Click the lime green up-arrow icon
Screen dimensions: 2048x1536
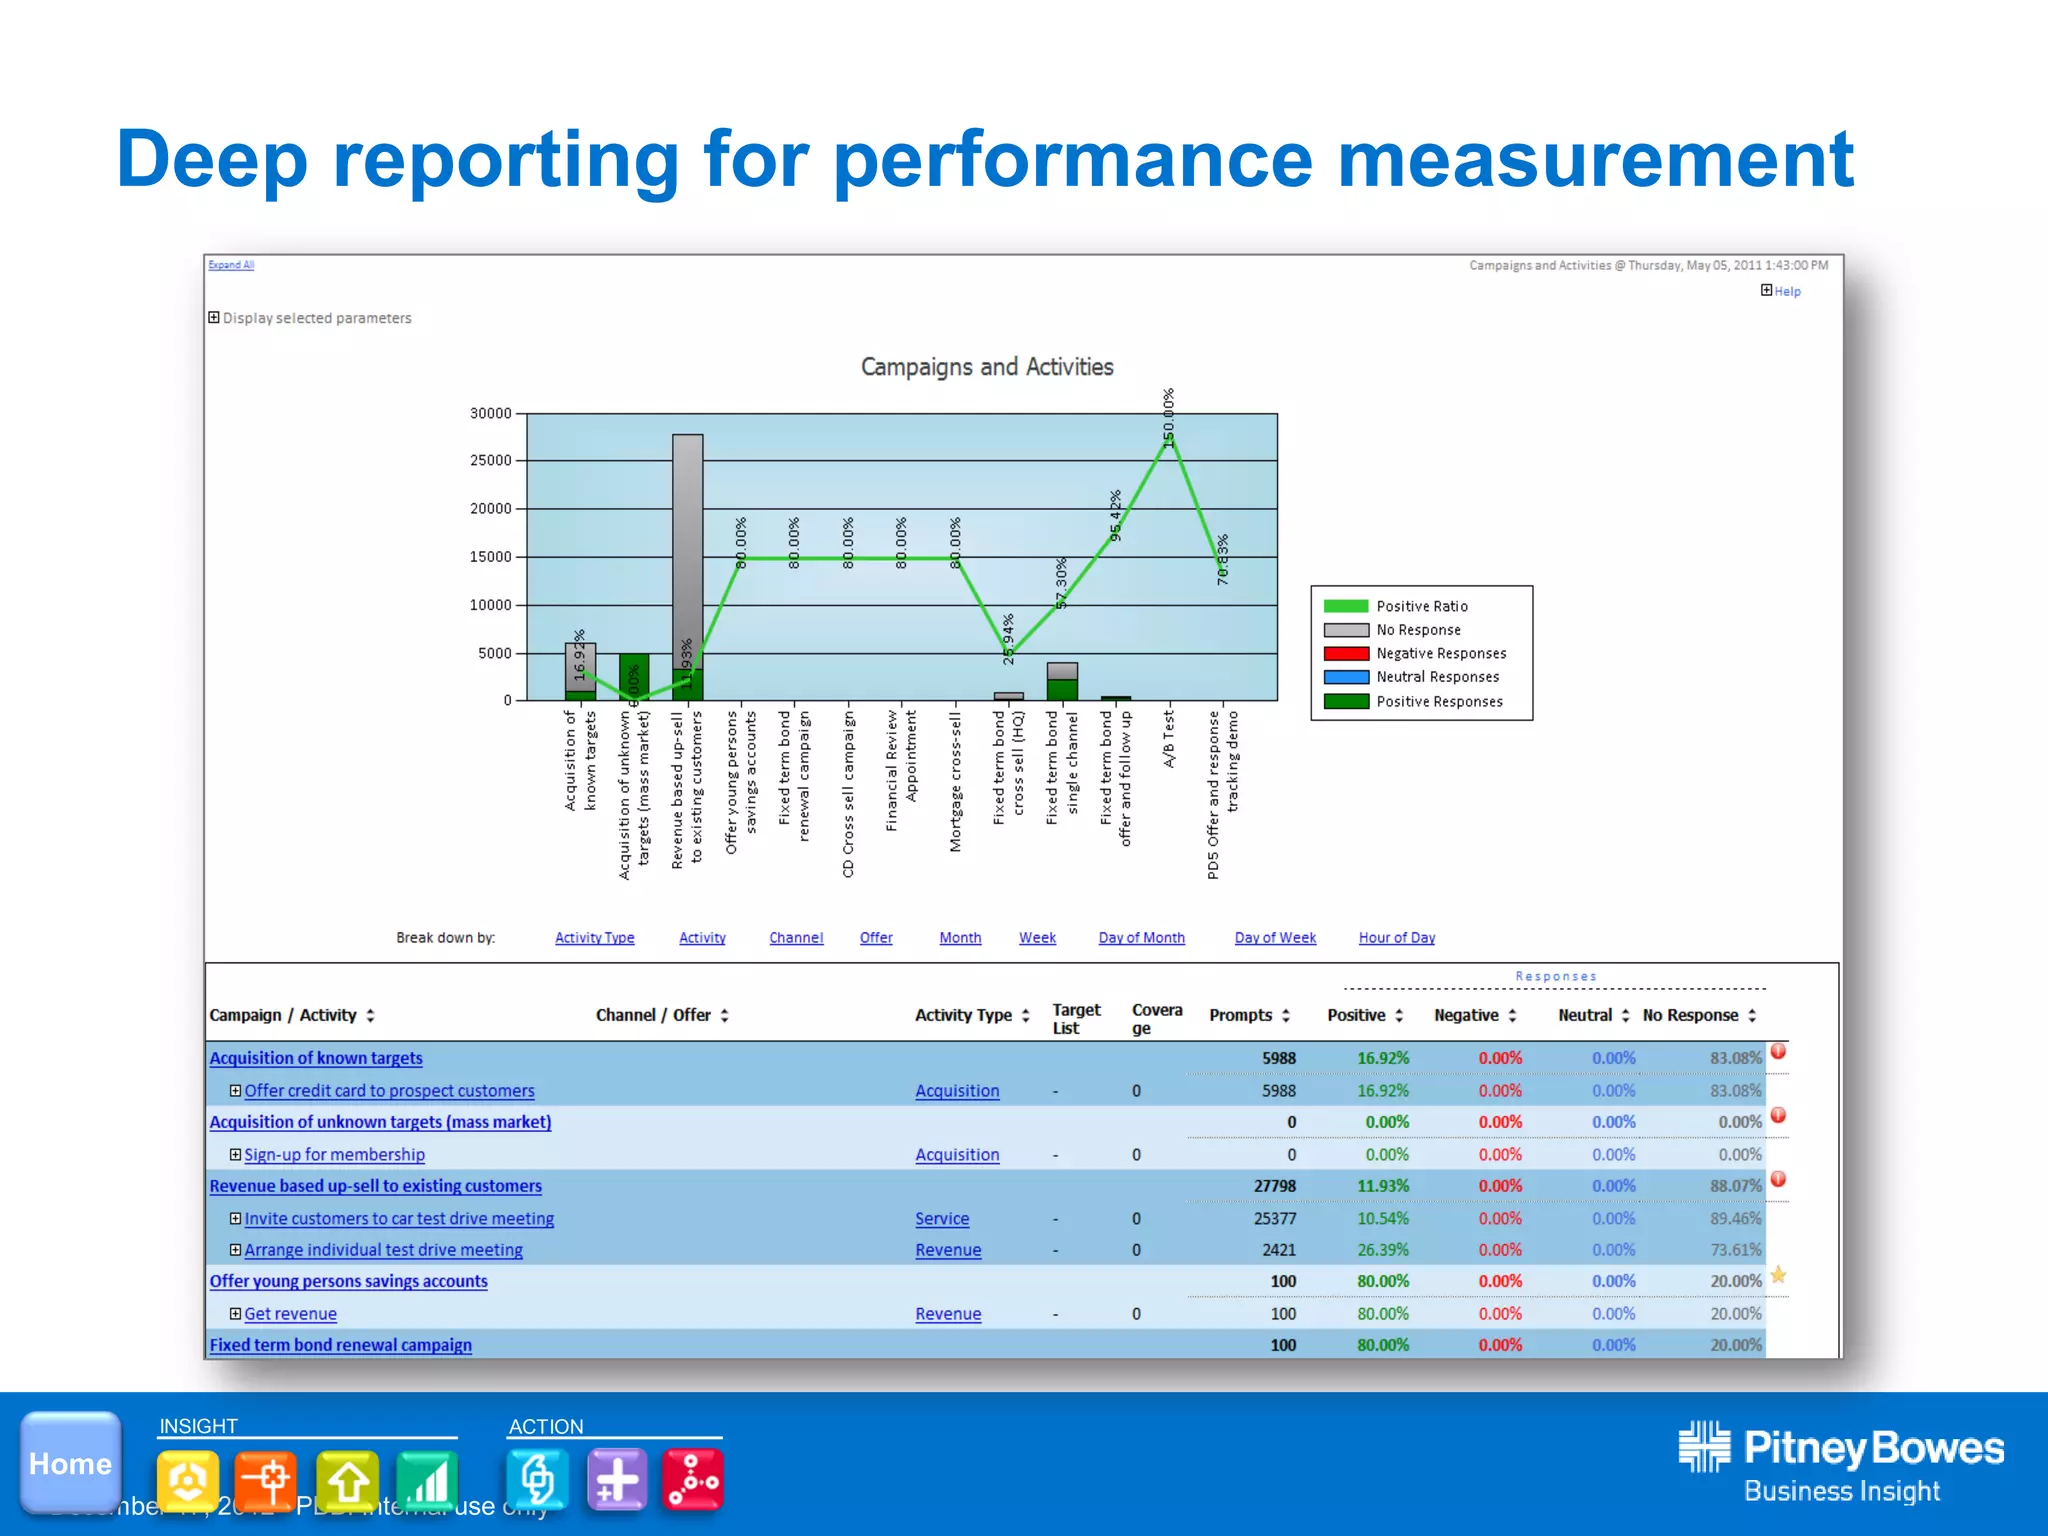(x=347, y=1480)
